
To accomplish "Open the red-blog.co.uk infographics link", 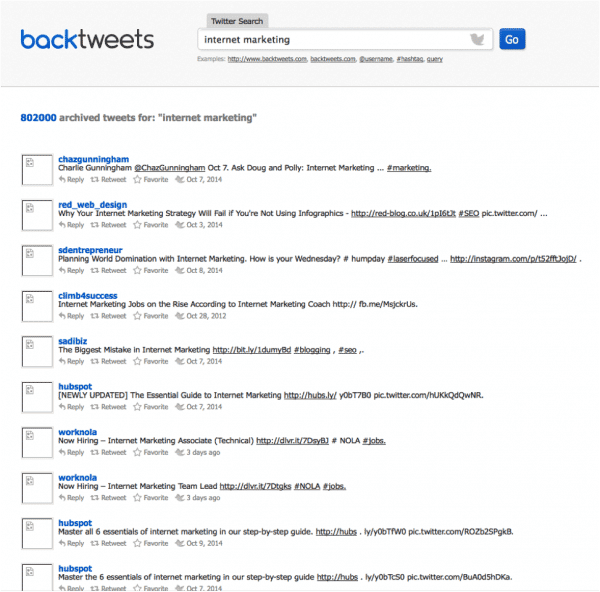I will point(403,214).
